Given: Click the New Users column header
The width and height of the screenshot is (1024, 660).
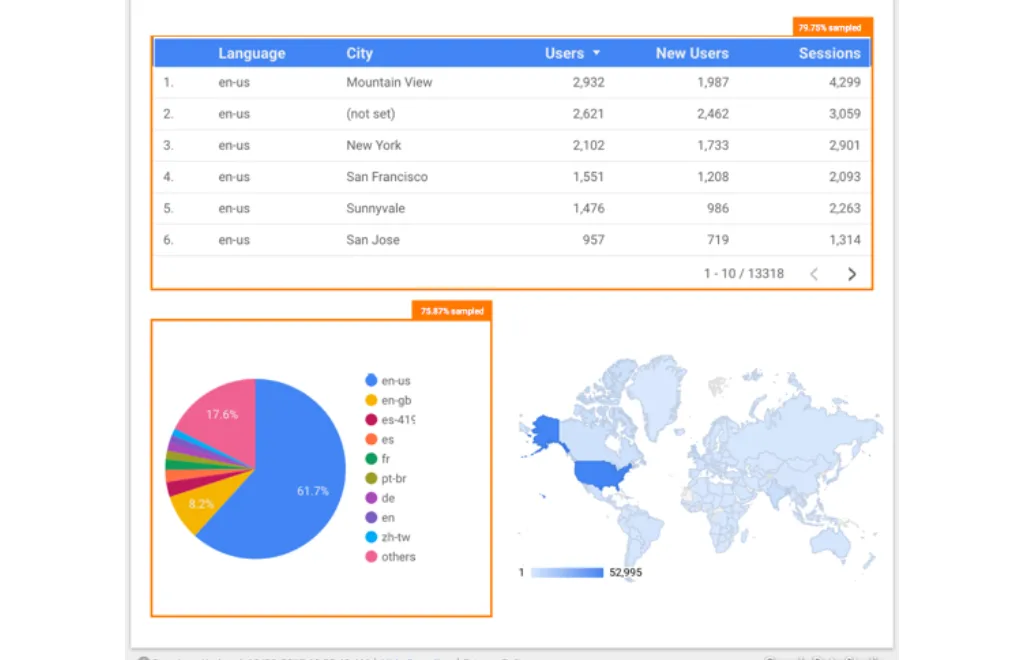Looking at the screenshot, I should point(692,54).
